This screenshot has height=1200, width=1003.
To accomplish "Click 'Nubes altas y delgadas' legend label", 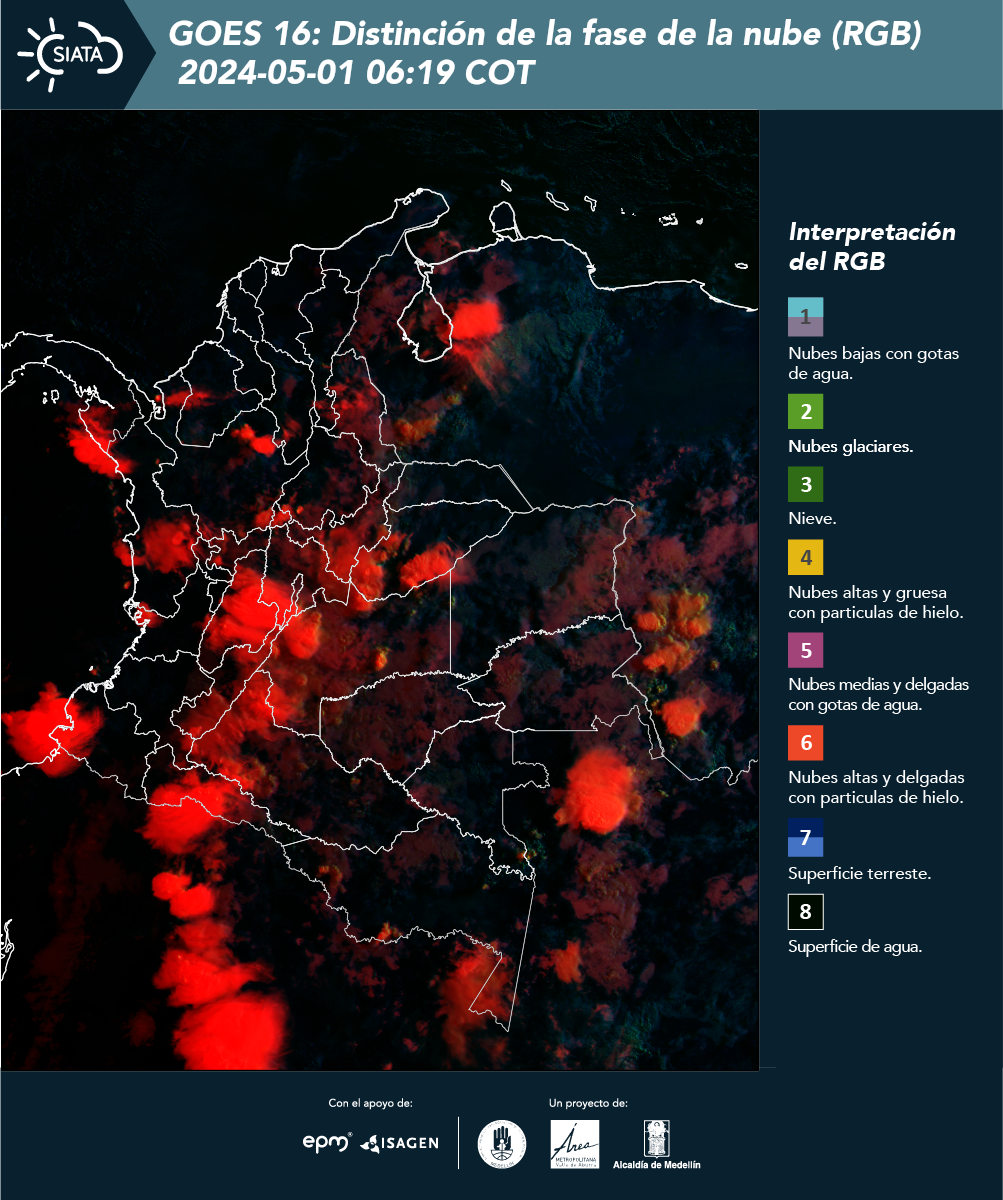I will 876,788.
